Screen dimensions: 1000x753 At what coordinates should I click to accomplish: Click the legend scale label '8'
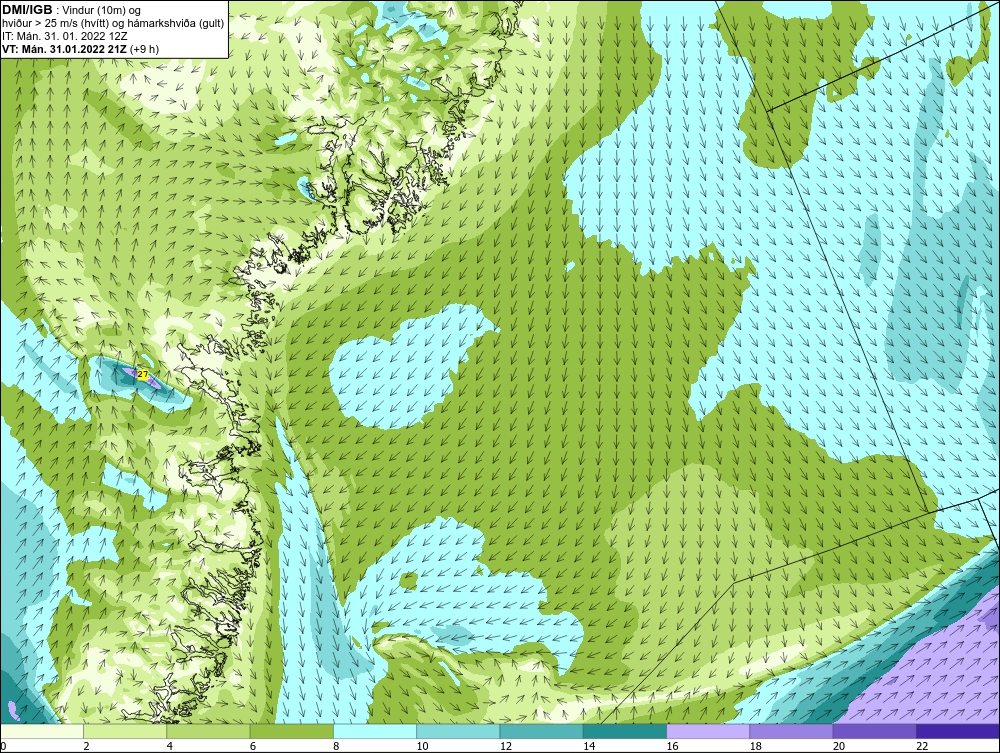(x=337, y=747)
